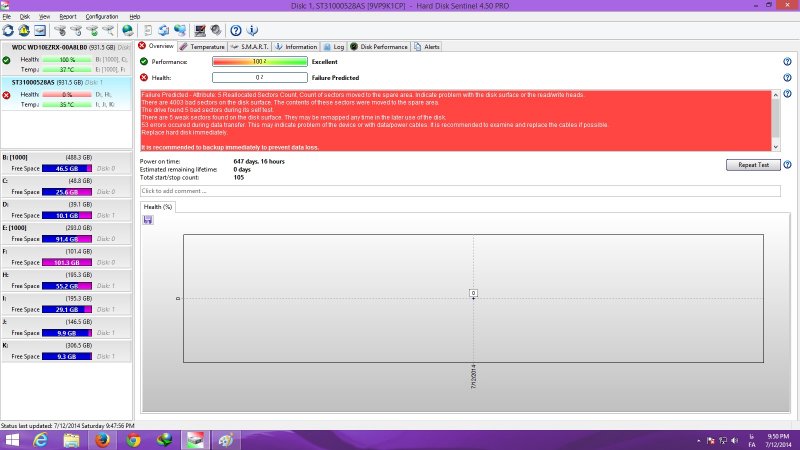800x450 pixels.
Task: Open the Disk menu
Action: (24, 17)
